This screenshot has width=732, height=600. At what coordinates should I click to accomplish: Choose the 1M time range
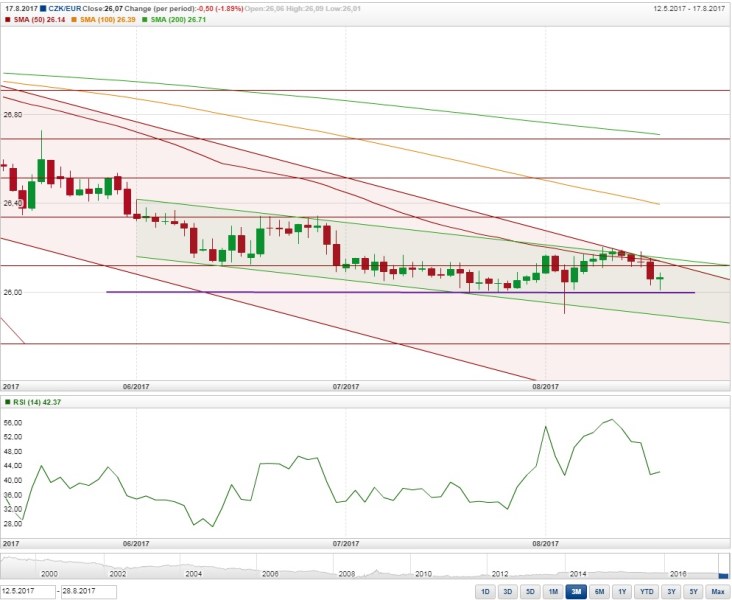point(553,592)
